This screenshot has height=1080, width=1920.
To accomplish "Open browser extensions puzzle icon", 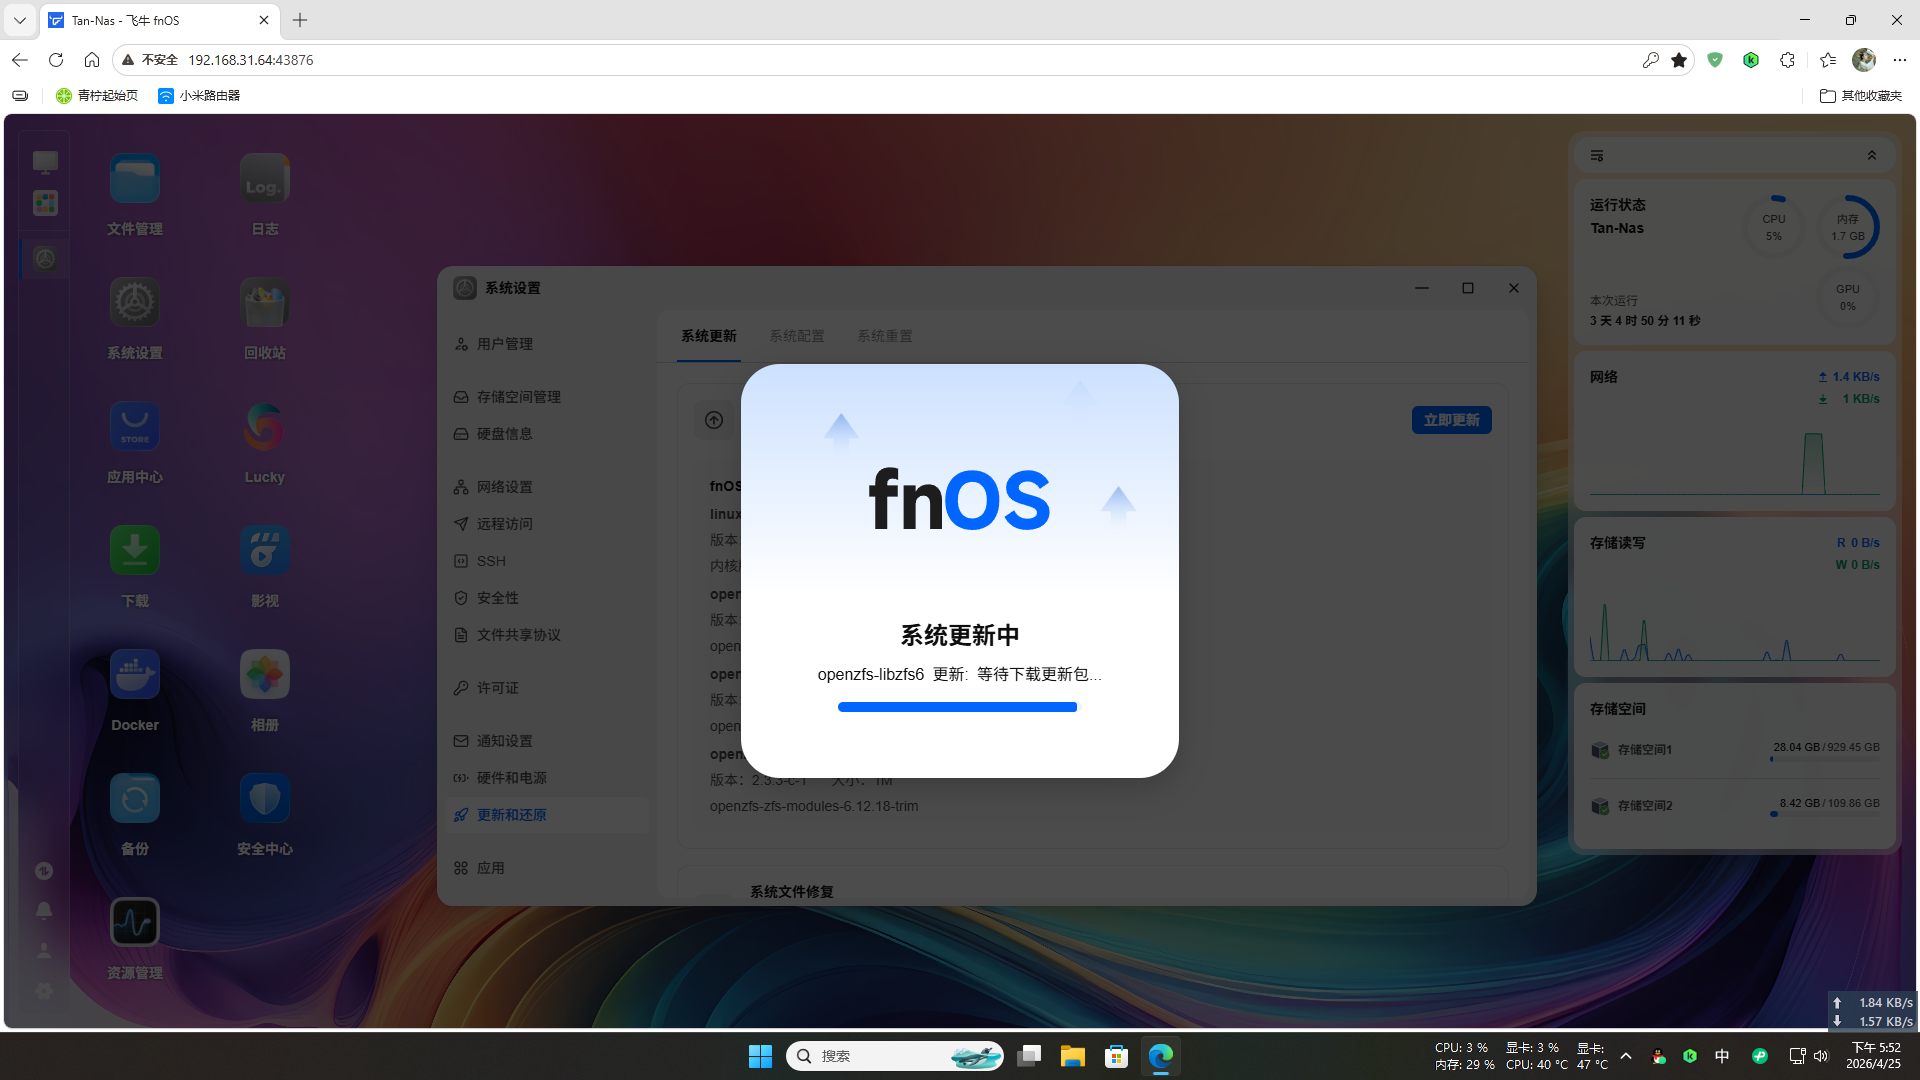I will [x=1788, y=60].
